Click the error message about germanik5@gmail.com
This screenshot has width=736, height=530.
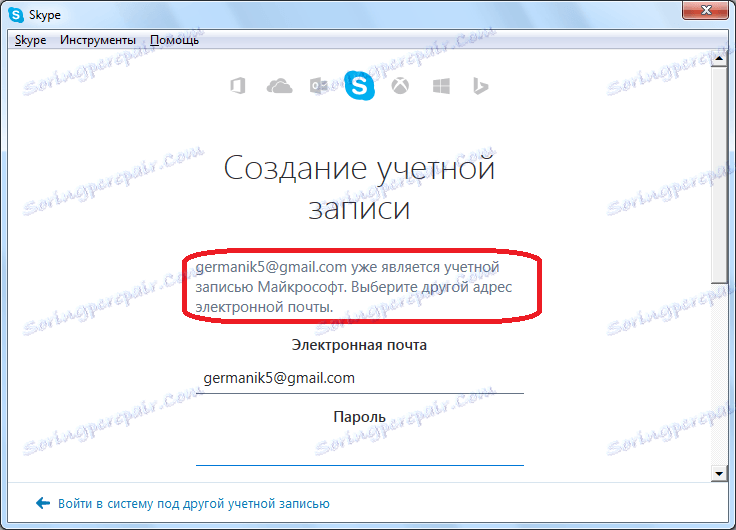[353, 287]
